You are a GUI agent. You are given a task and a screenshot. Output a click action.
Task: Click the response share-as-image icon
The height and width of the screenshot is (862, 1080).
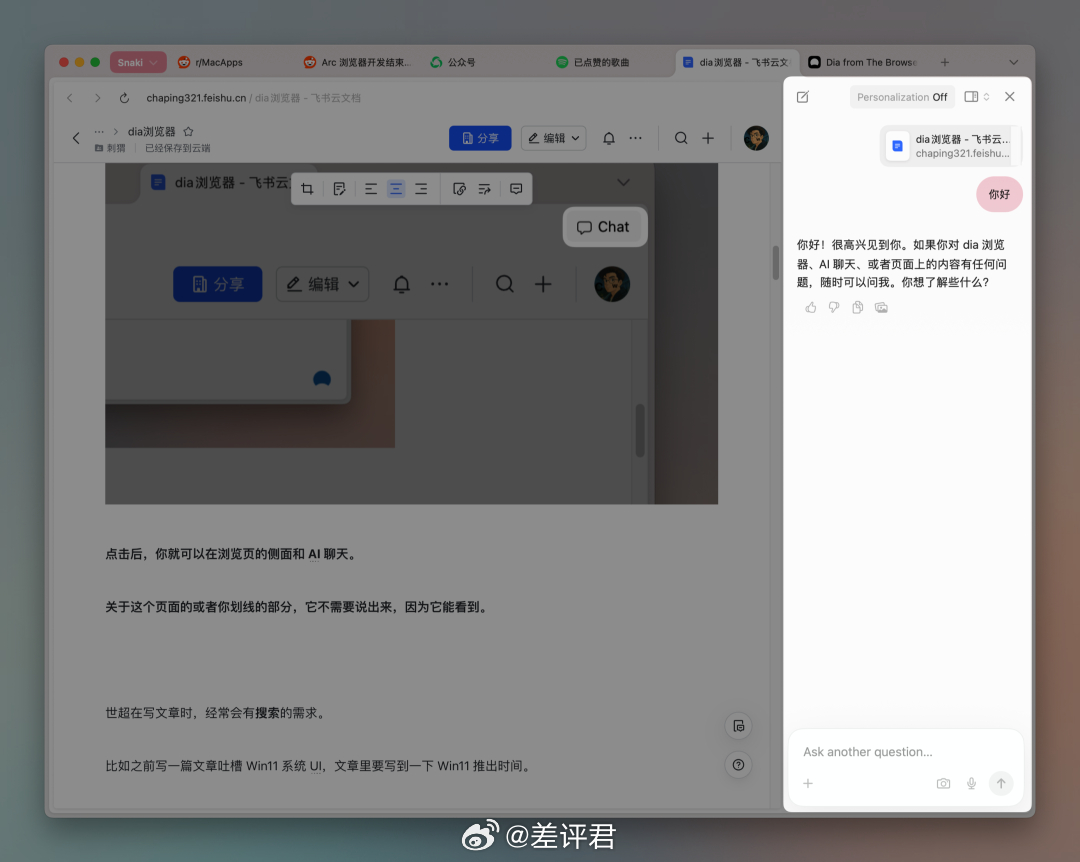pyautogui.click(x=881, y=307)
